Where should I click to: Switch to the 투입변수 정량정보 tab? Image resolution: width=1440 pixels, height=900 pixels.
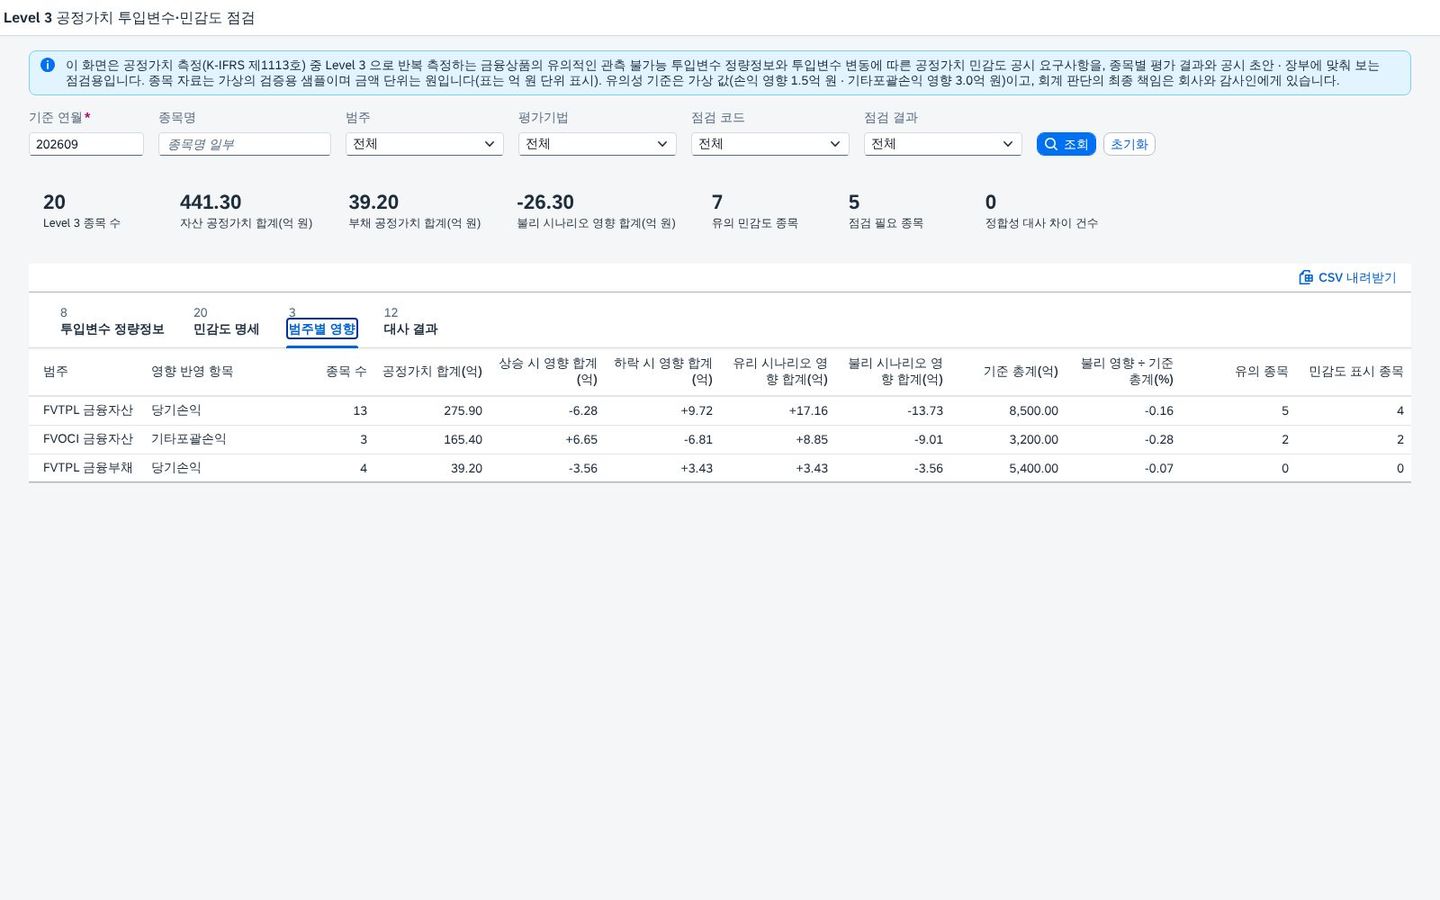[112, 329]
